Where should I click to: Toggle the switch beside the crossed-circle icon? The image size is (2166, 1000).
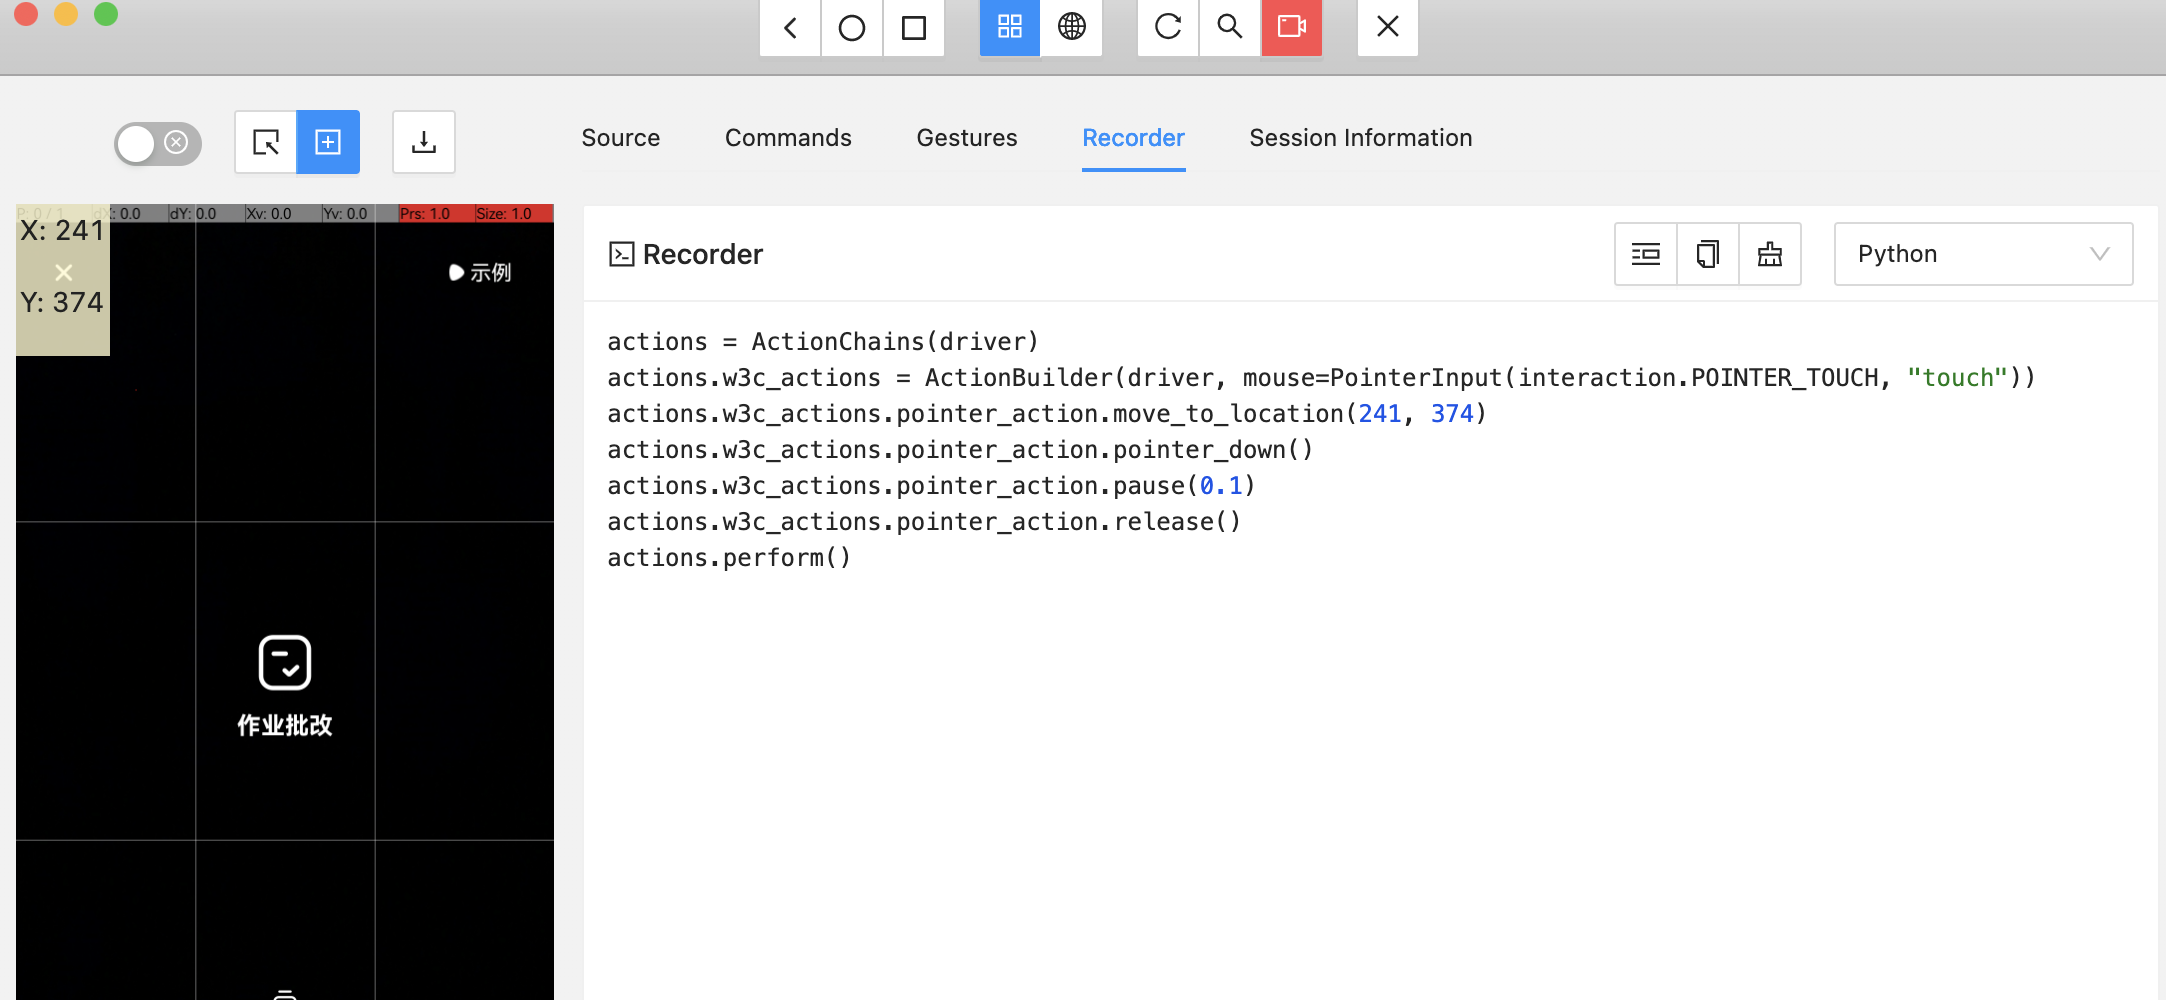coord(156,143)
